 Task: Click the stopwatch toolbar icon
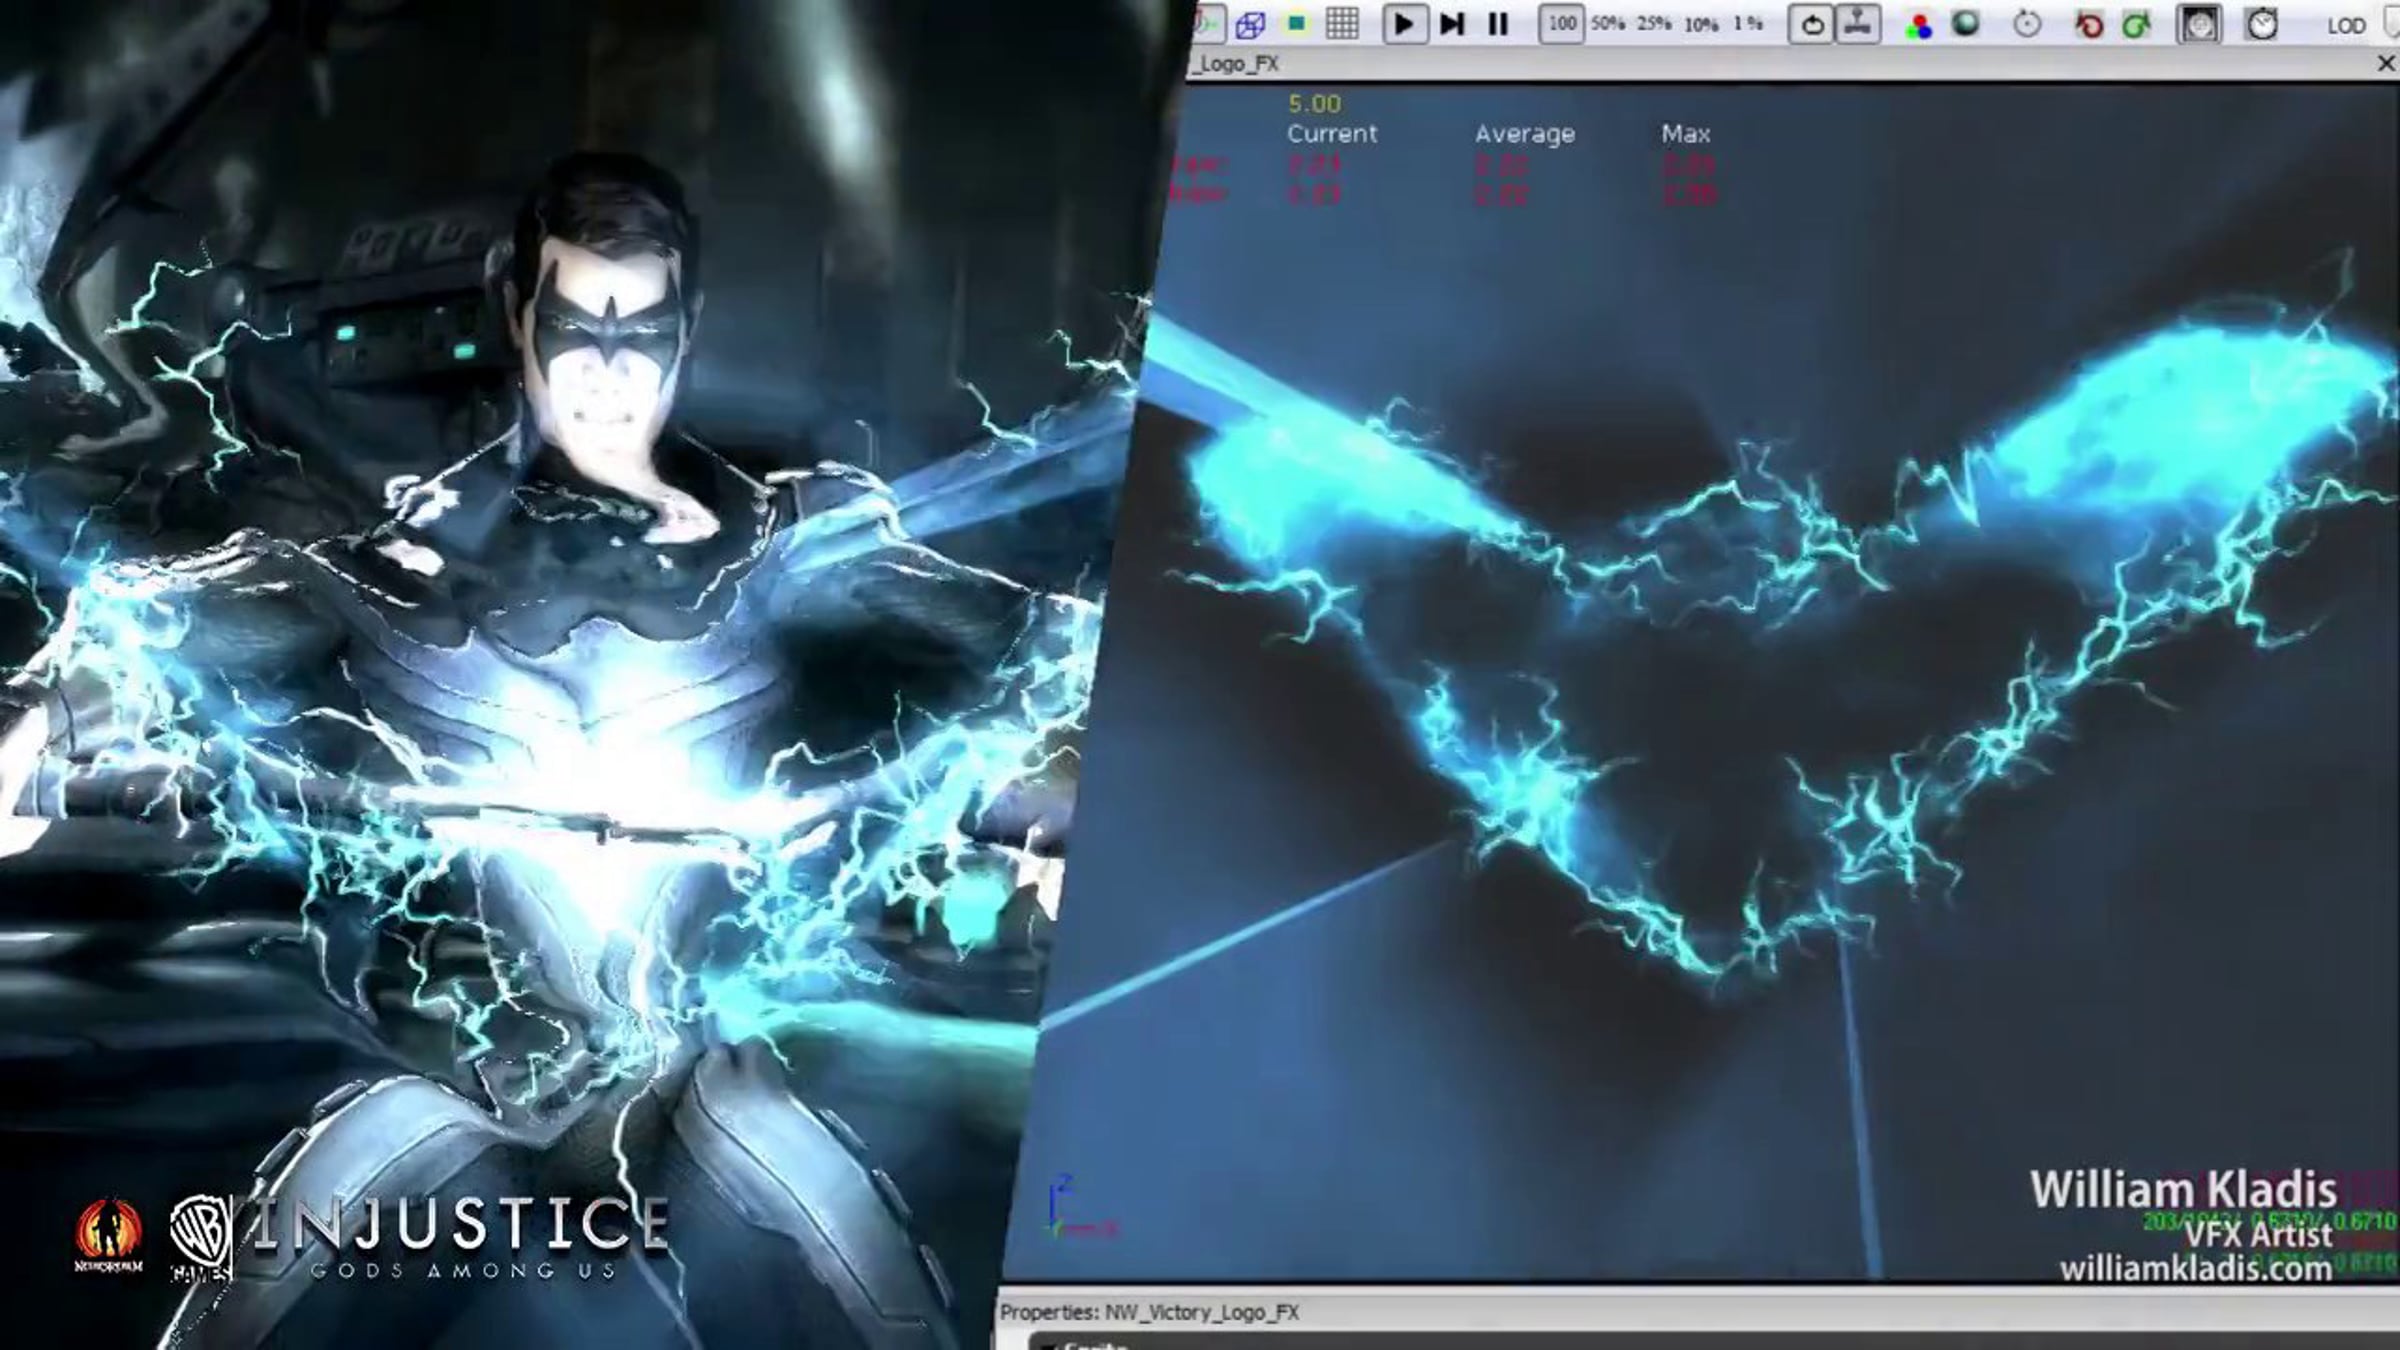pyautogui.click(x=2262, y=23)
